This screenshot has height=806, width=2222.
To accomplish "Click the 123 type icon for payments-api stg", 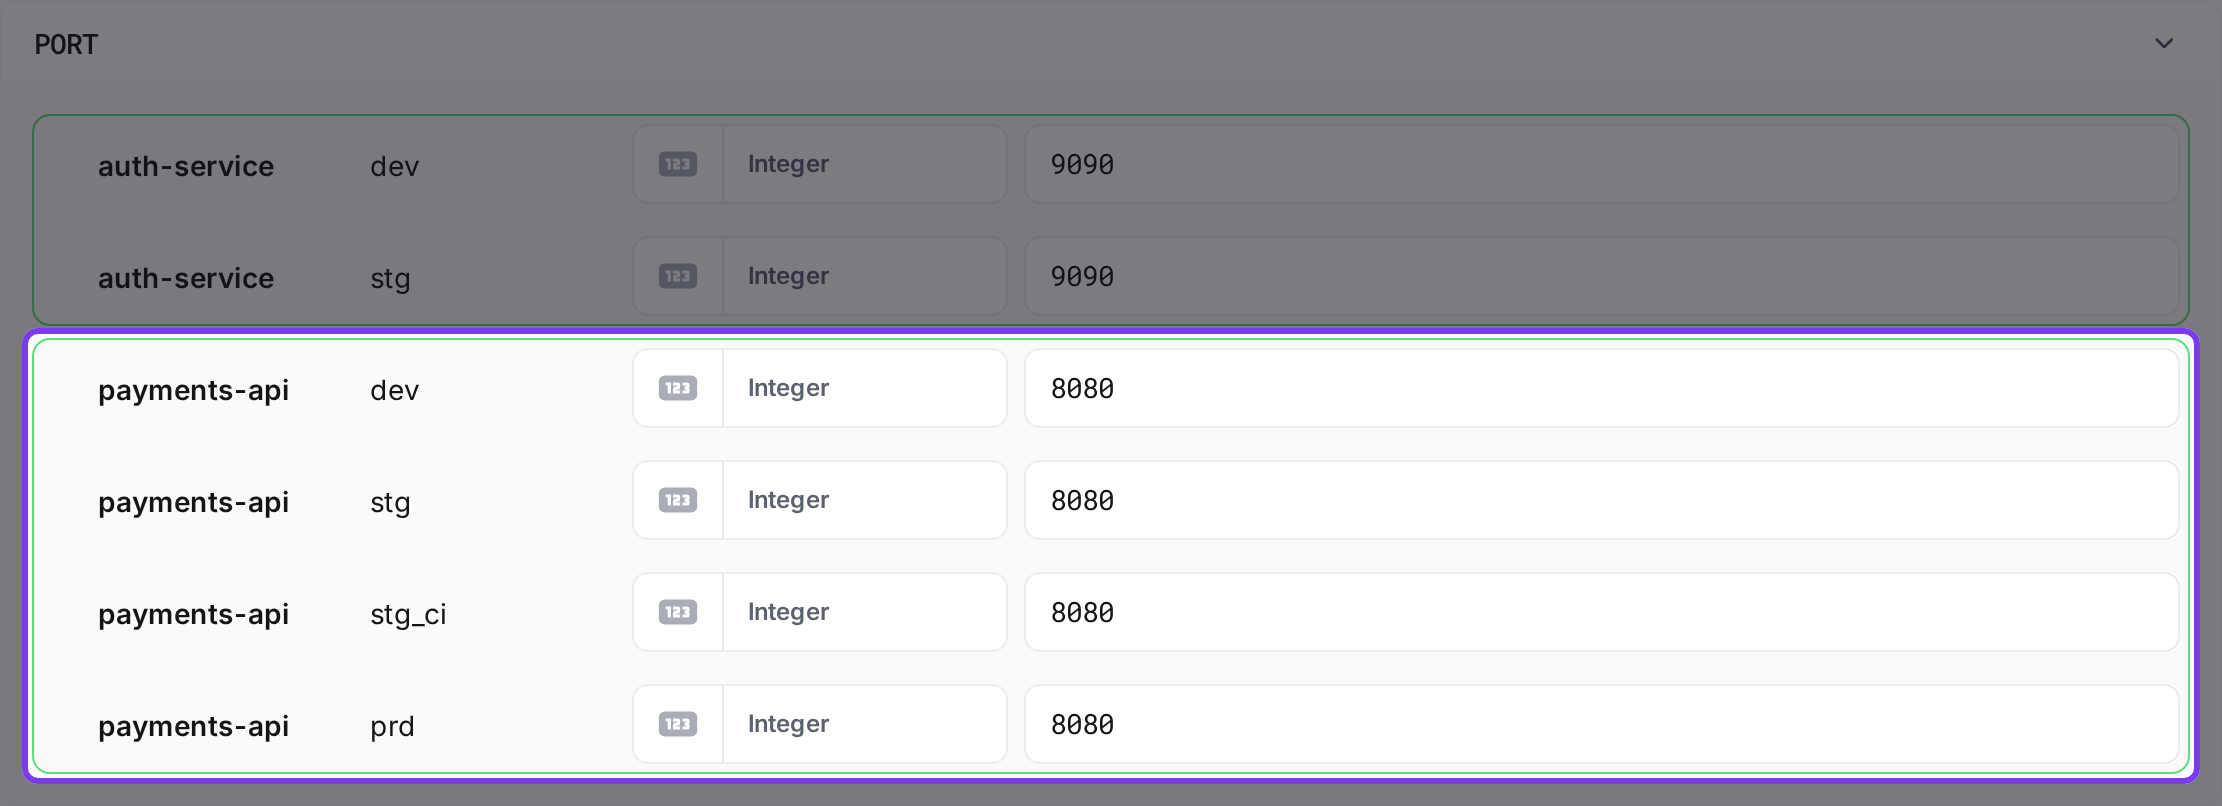I will pos(677,500).
